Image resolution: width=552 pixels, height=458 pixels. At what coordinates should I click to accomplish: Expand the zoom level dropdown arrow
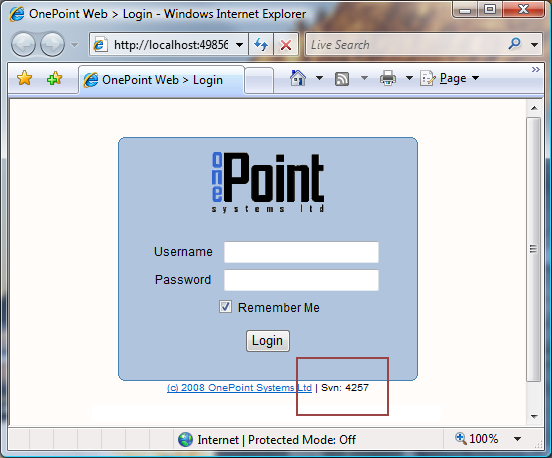pyautogui.click(x=517, y=439)
